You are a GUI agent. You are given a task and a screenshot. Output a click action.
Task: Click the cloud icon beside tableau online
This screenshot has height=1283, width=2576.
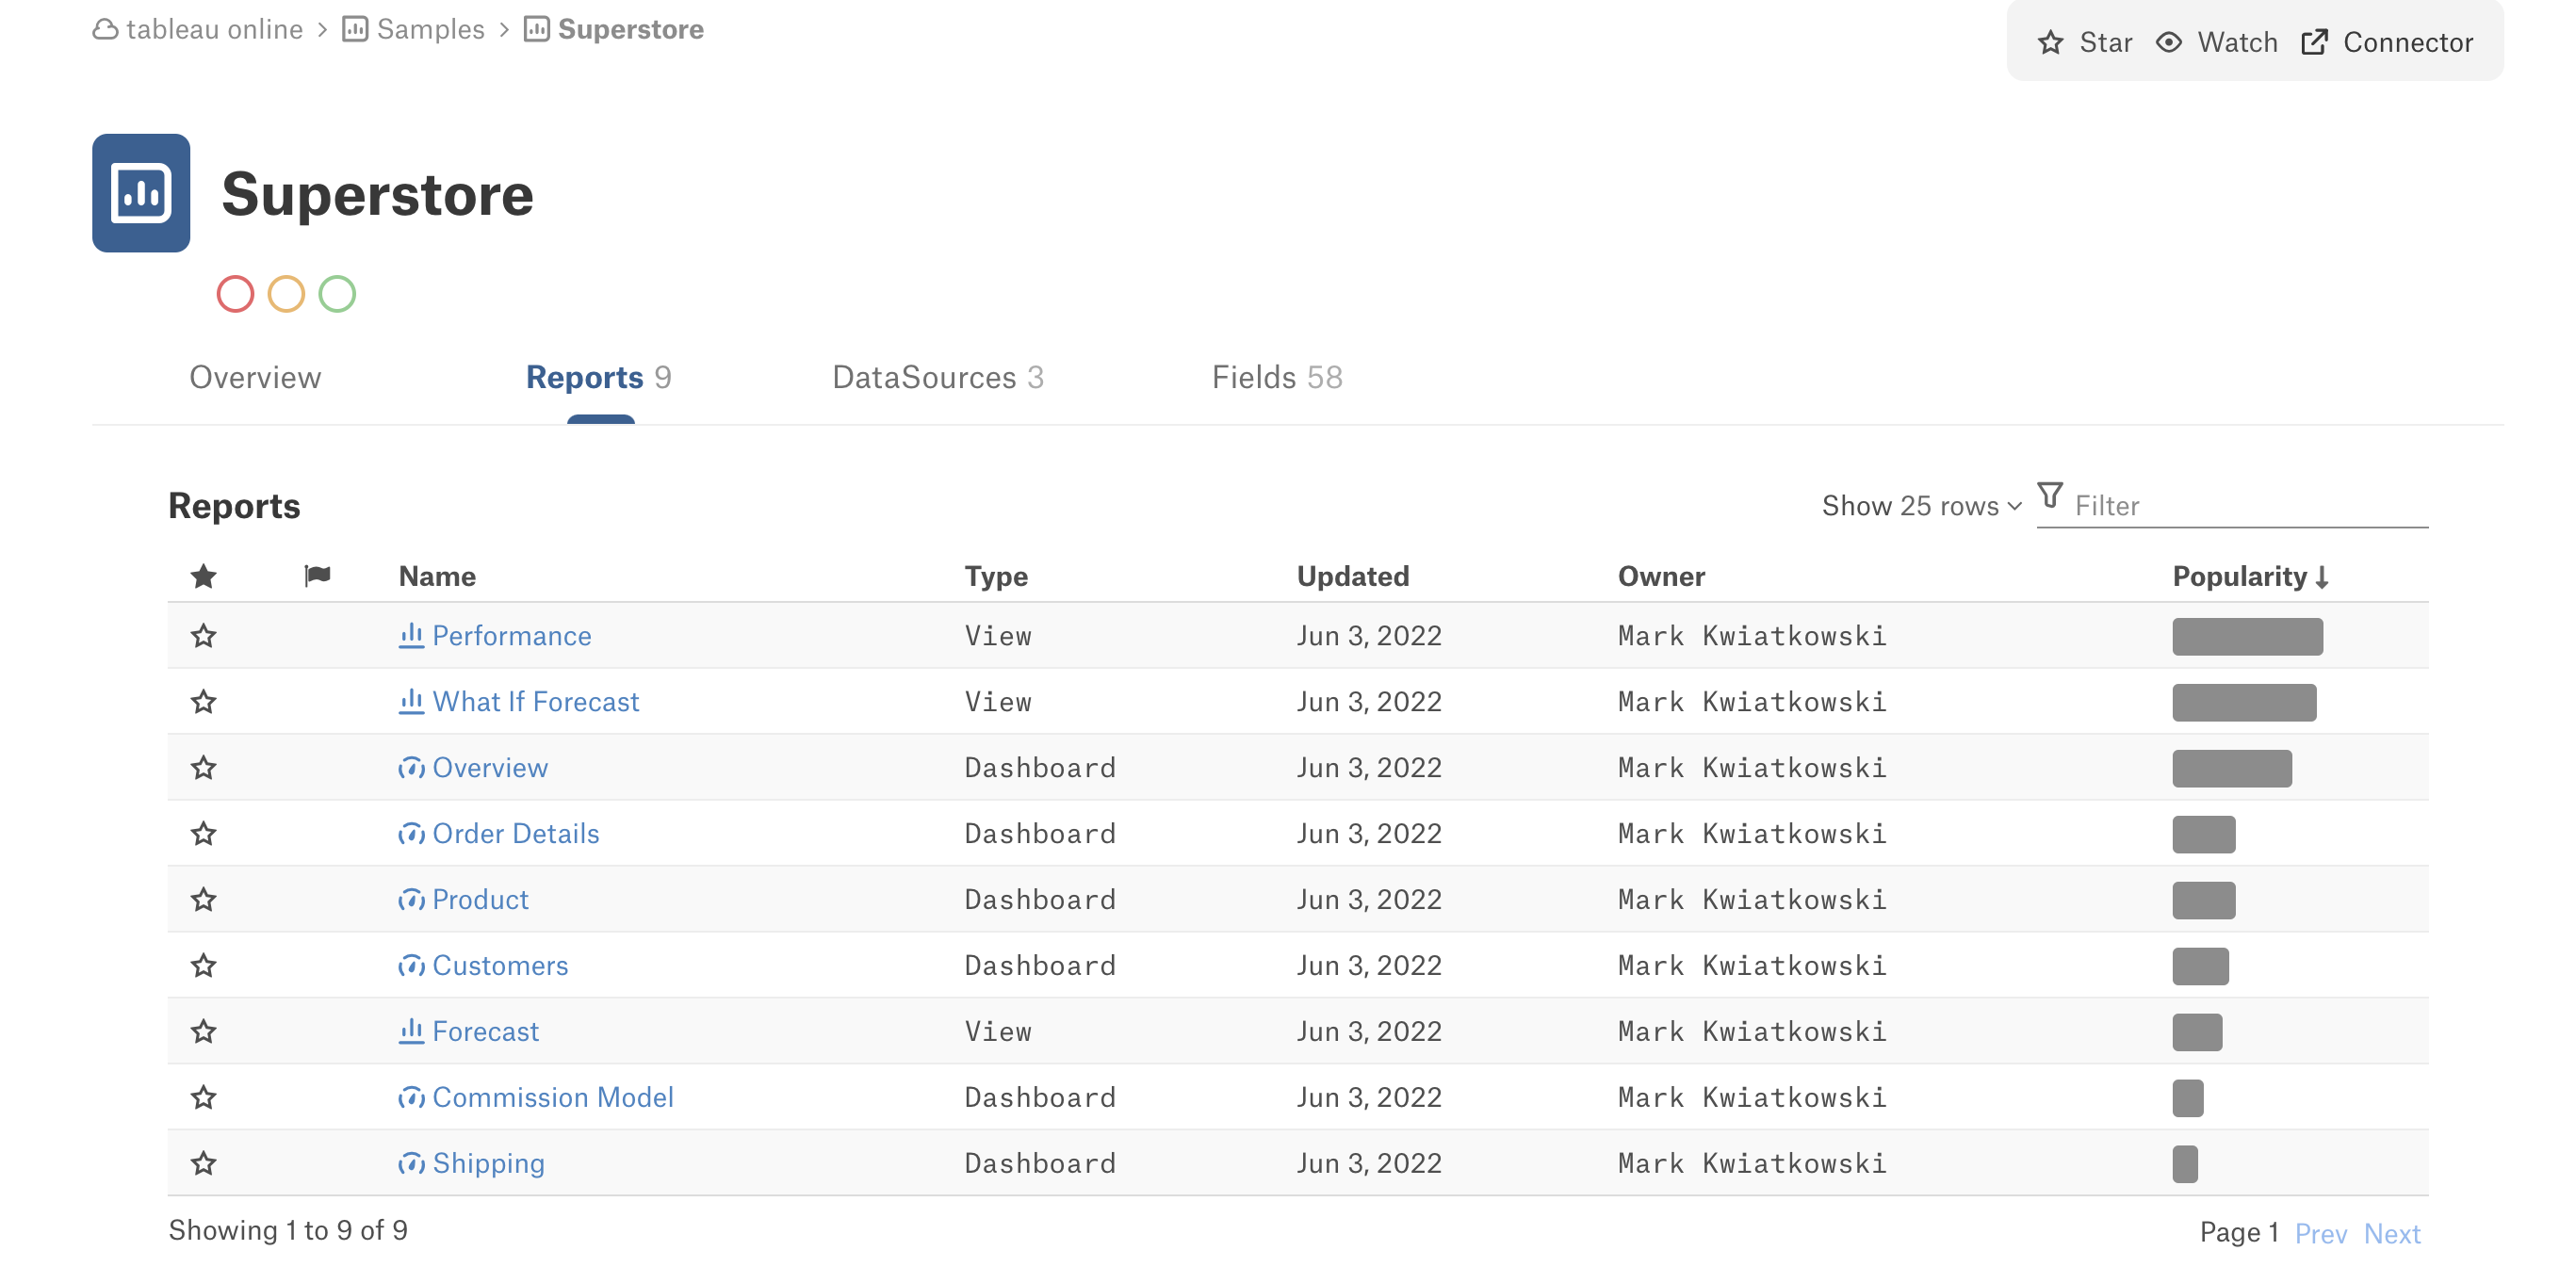(x=105, y=30)
